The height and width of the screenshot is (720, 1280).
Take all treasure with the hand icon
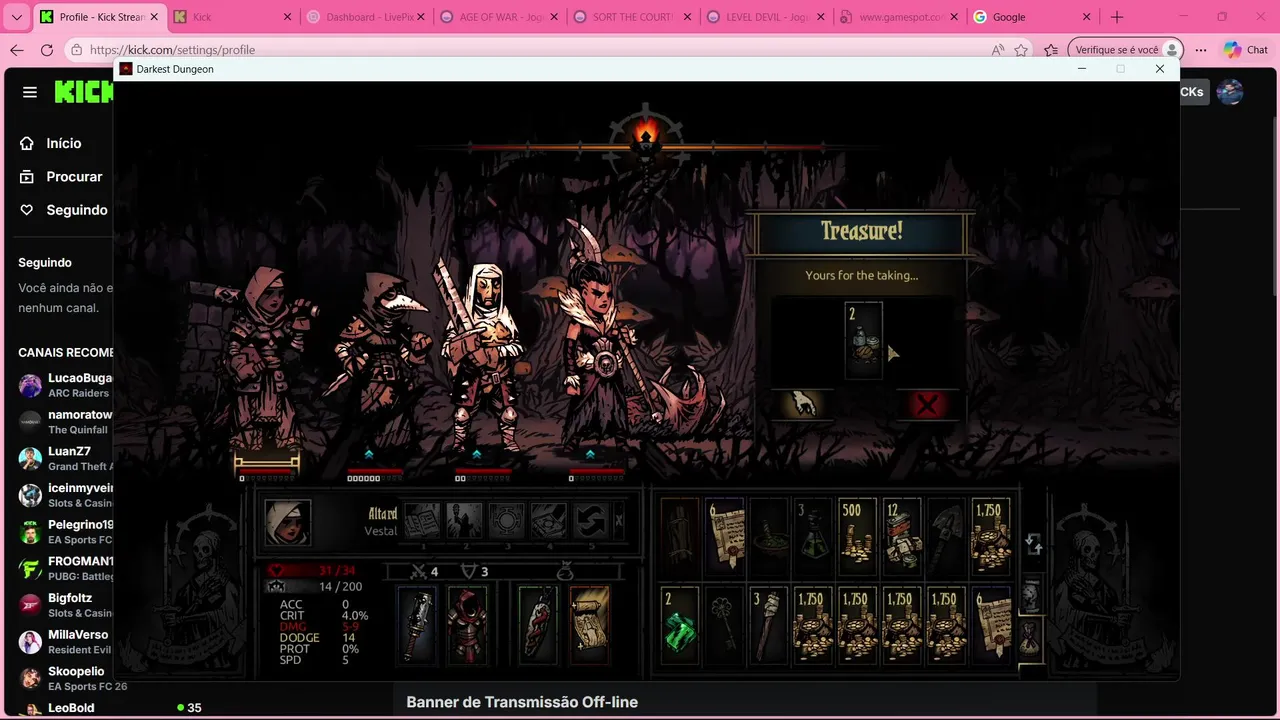[x=803, y=405]
